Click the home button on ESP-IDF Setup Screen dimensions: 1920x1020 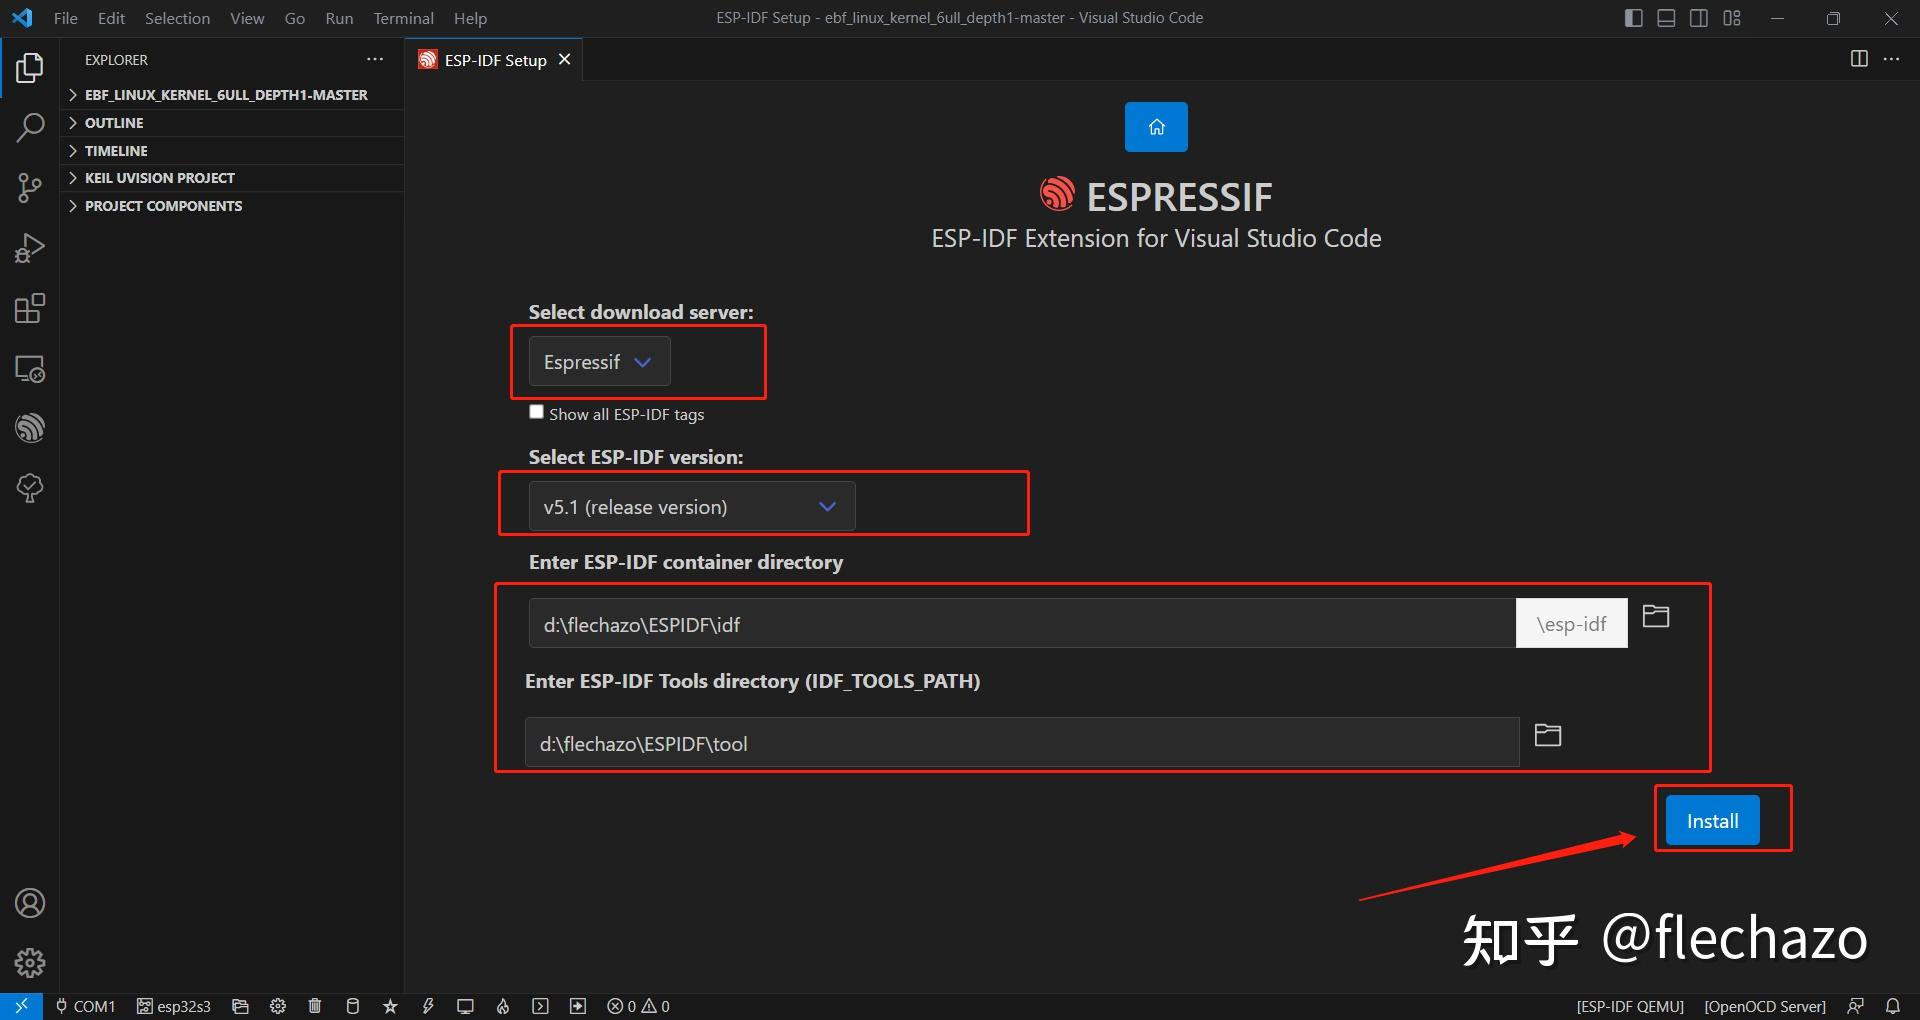[1156, 127]
